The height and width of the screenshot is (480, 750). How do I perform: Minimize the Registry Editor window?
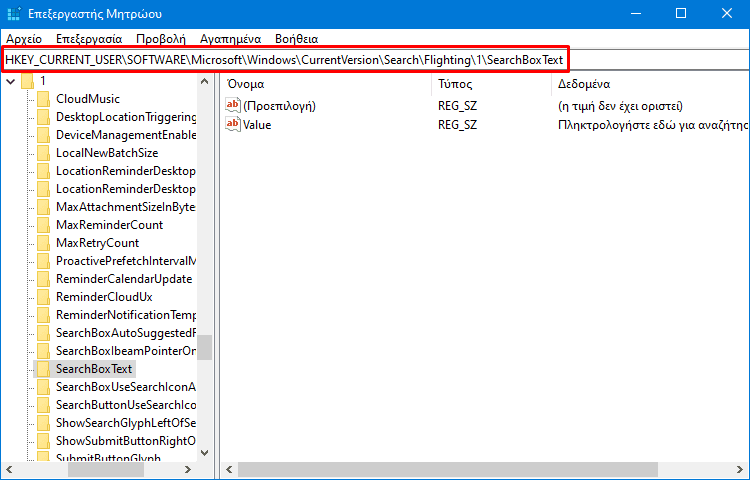click(x=636, y=14)
